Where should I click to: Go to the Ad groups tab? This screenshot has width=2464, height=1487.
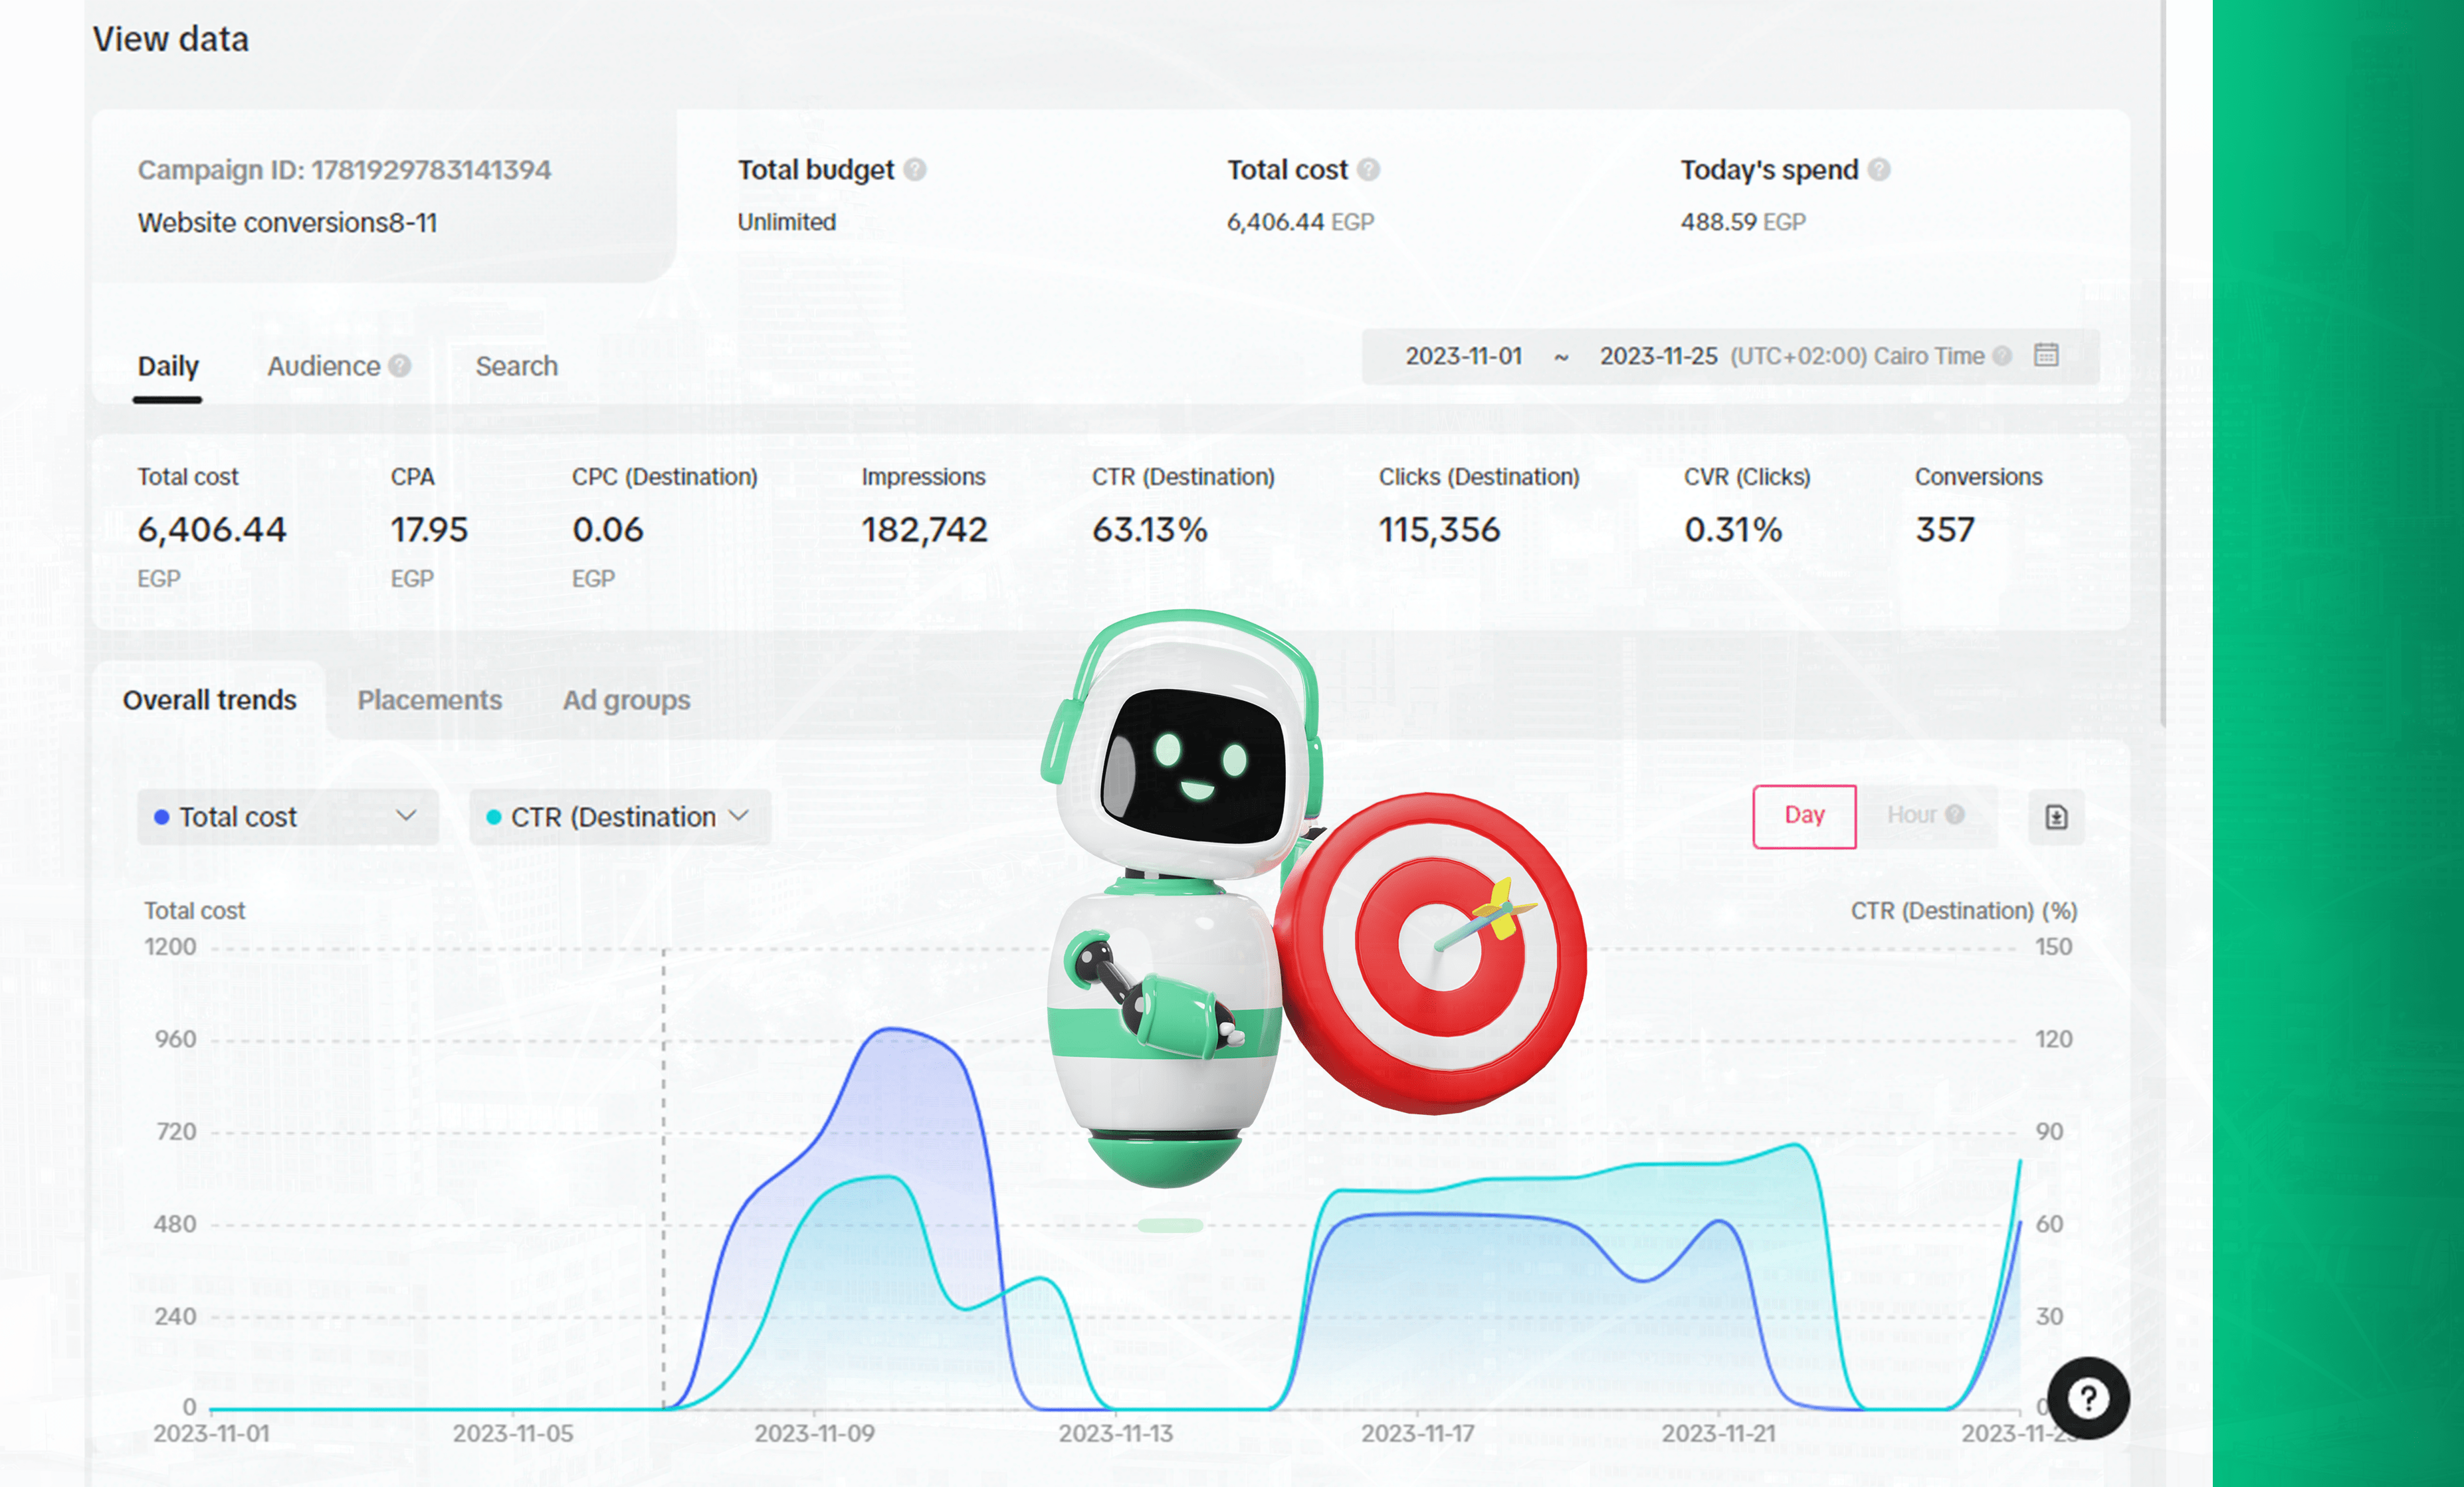click(626, 700)
